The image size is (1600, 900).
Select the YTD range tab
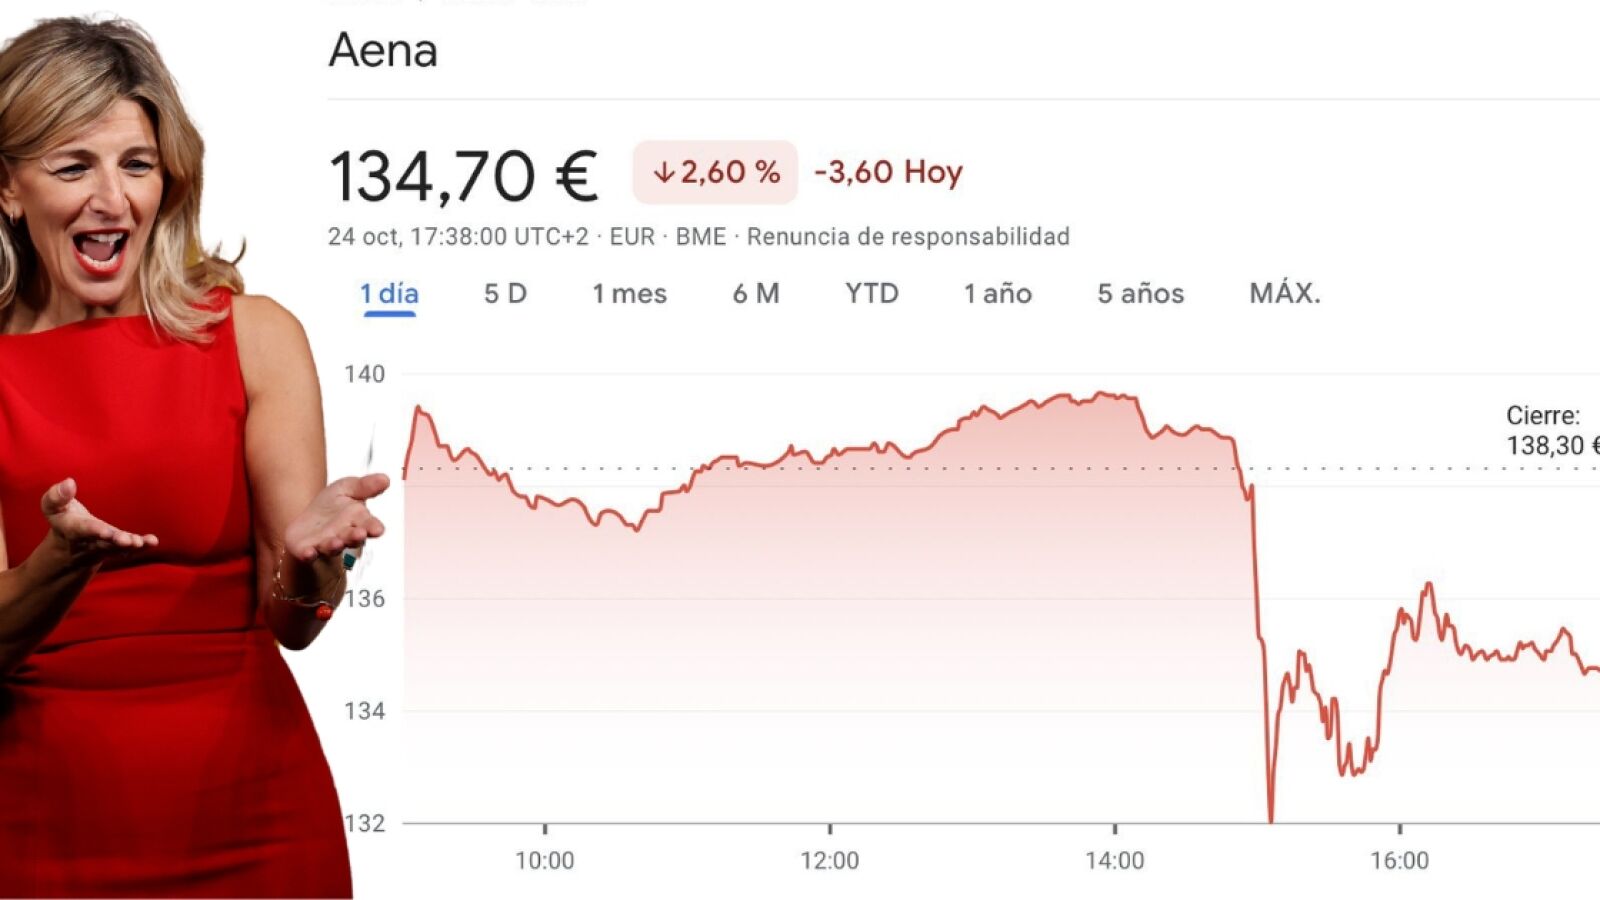click(x=872, y=294)
